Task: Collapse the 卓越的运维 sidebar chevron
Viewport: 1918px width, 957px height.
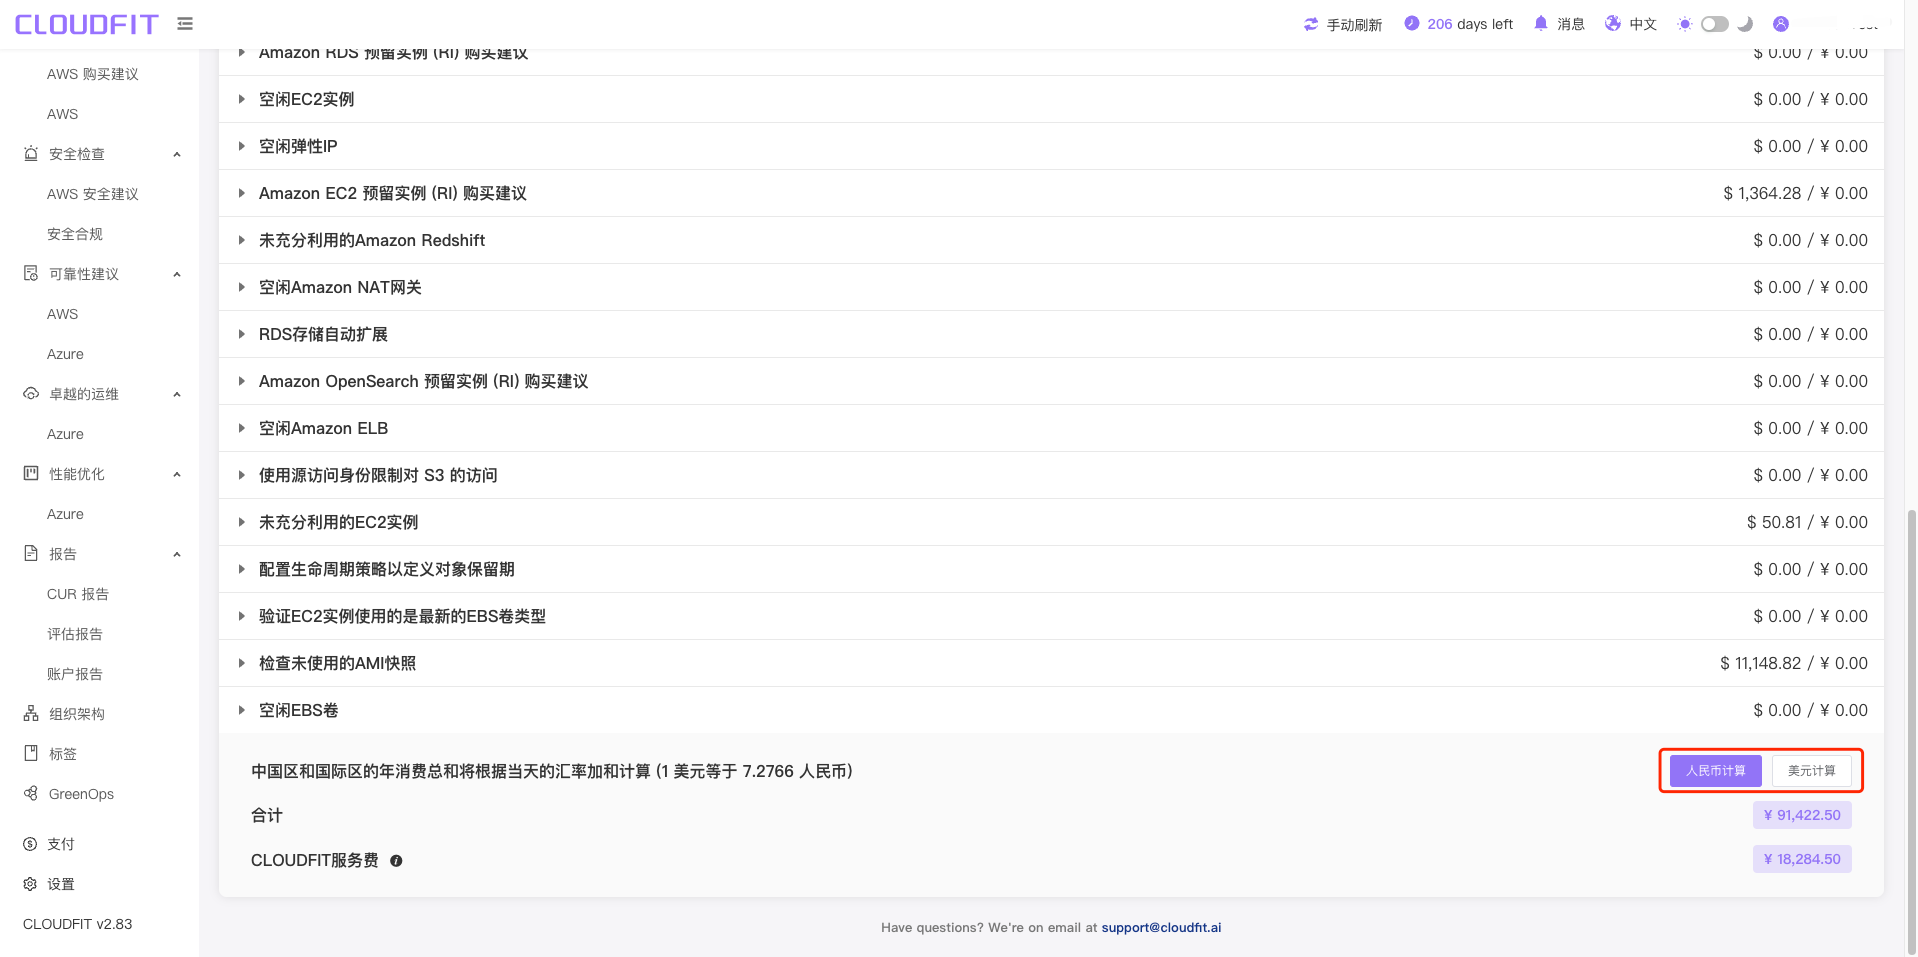Action: (x=177, y=394)
